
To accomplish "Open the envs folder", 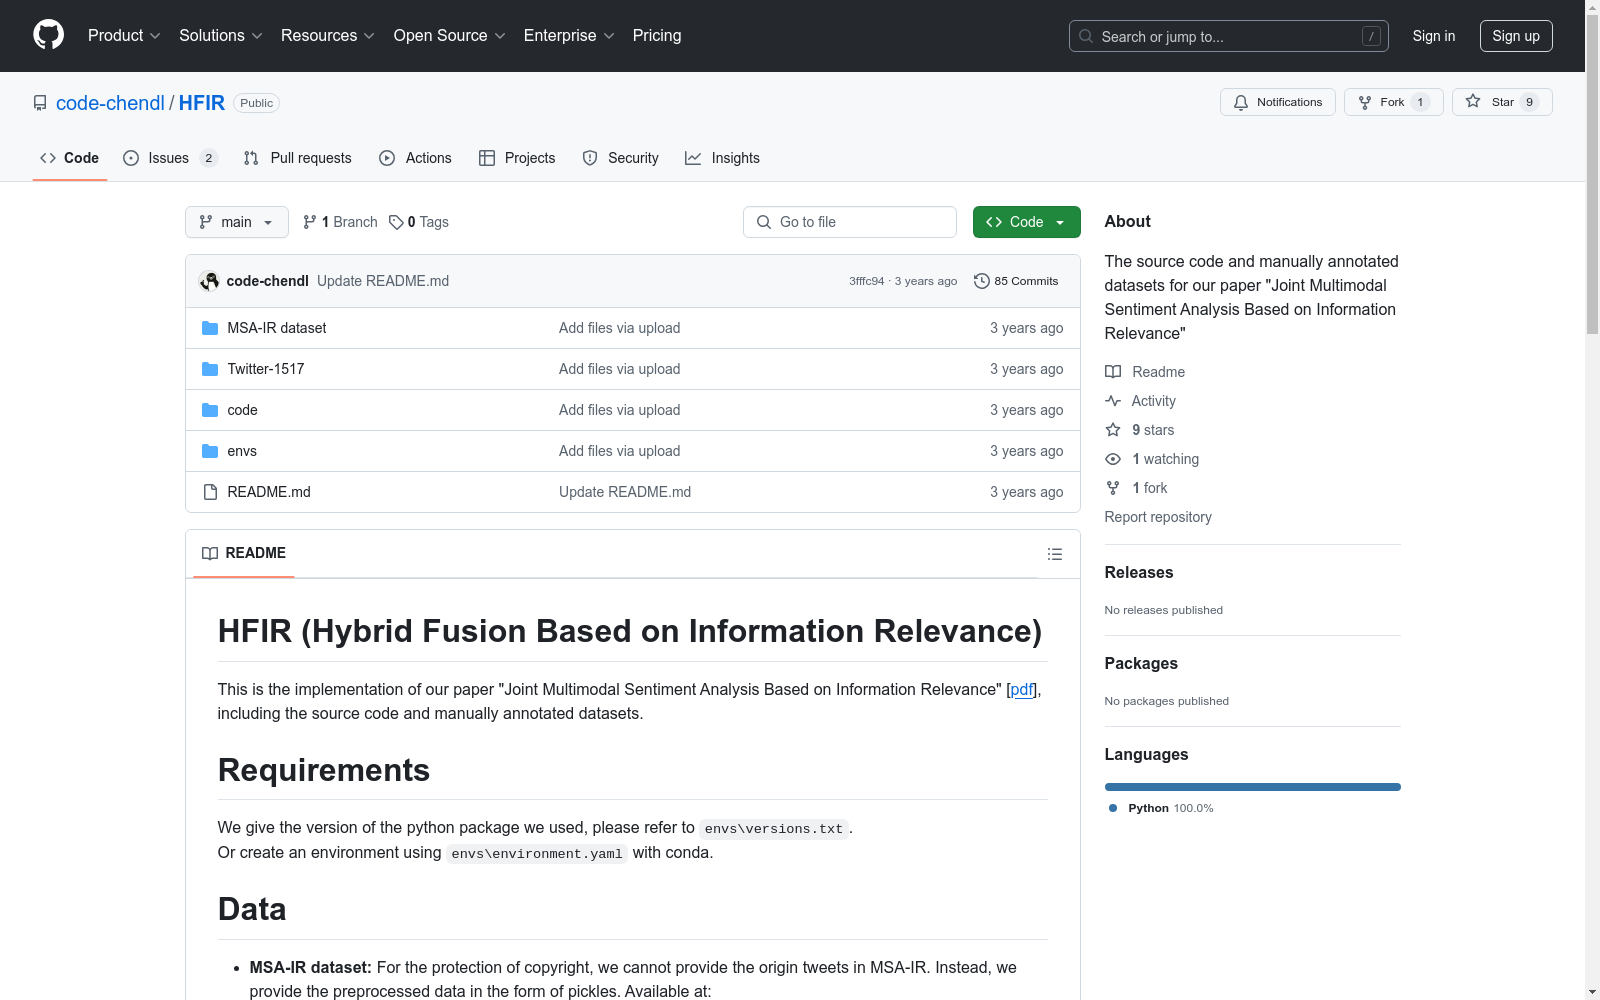I will tap(241, 451).
